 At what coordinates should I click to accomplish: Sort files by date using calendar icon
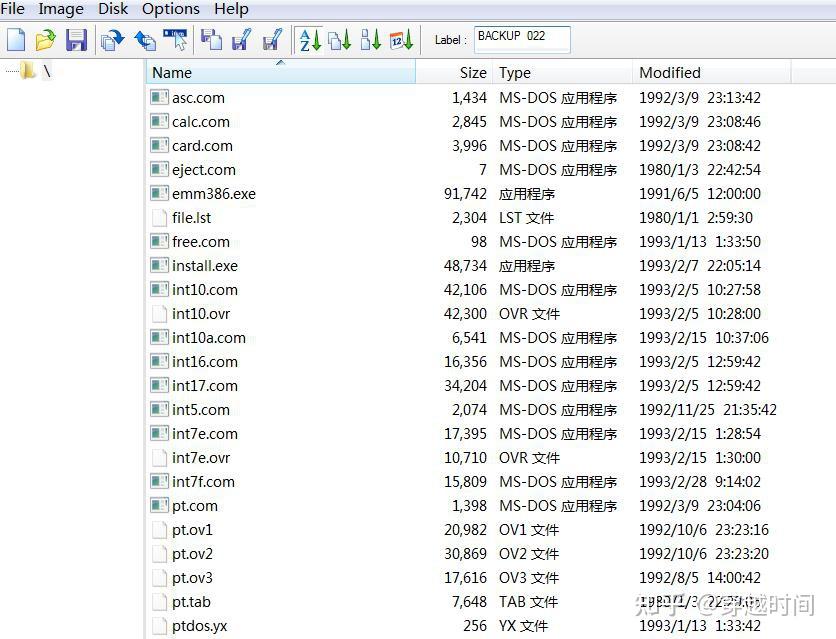(400, 39)
